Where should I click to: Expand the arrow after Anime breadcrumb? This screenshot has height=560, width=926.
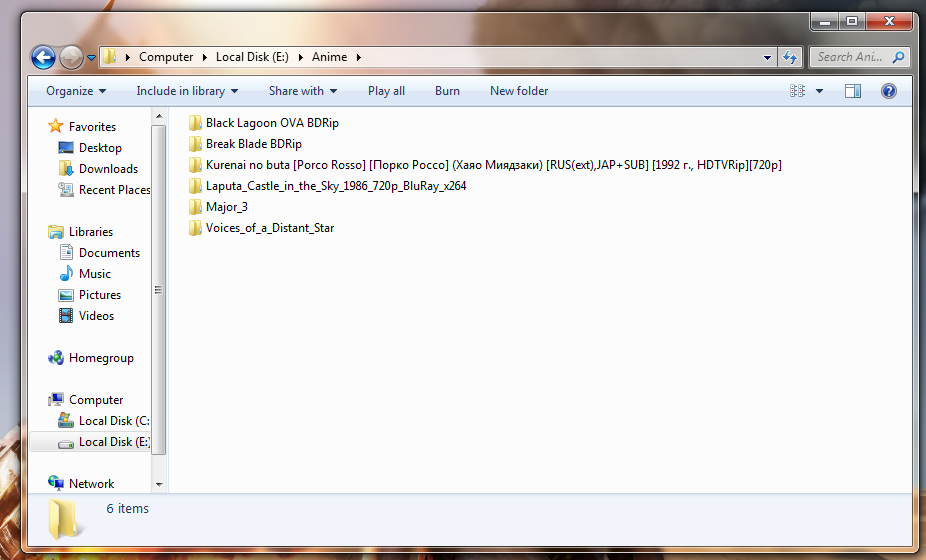coord(358,57)
